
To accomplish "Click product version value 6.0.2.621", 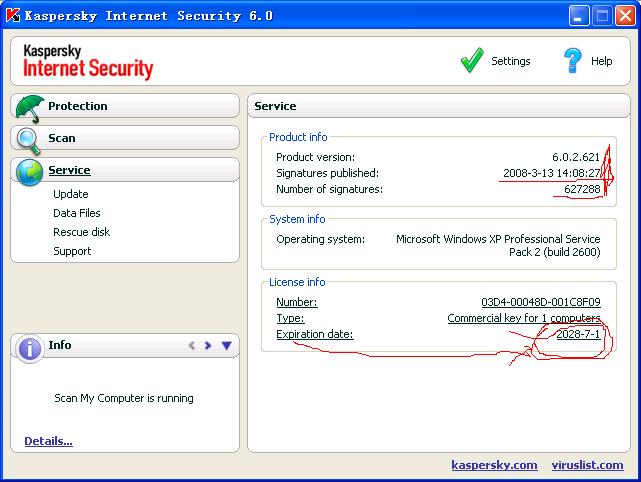I will click(x=576, y=157).
